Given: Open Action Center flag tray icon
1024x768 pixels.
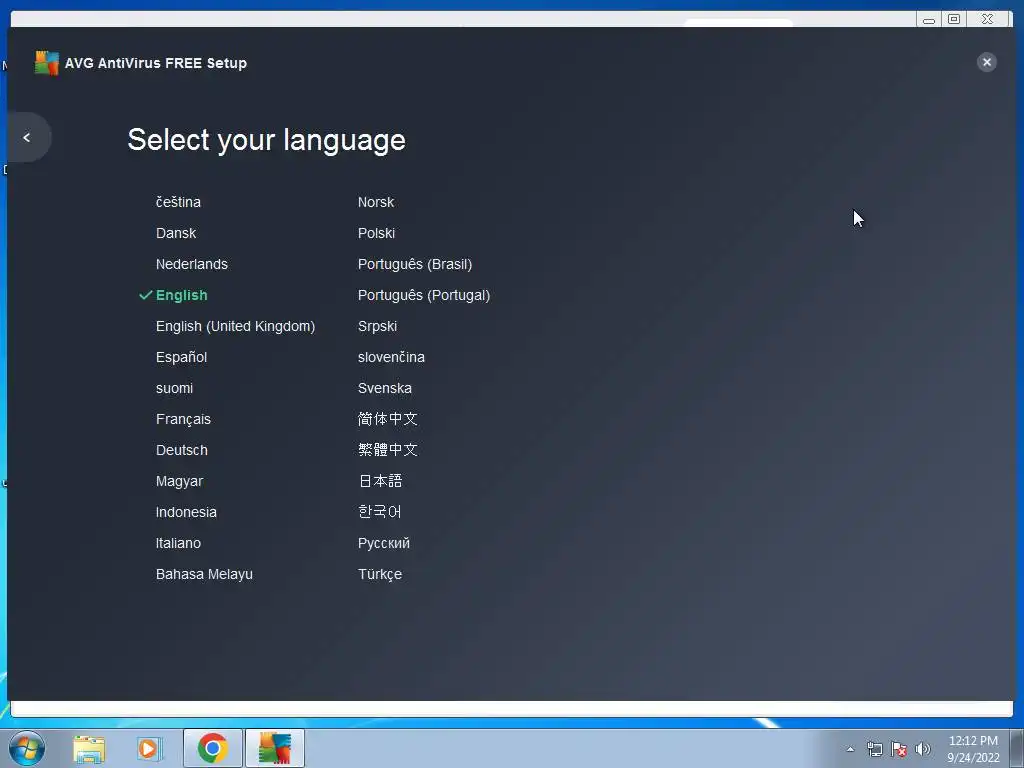Looking at the screenshot, I should 899,749.
